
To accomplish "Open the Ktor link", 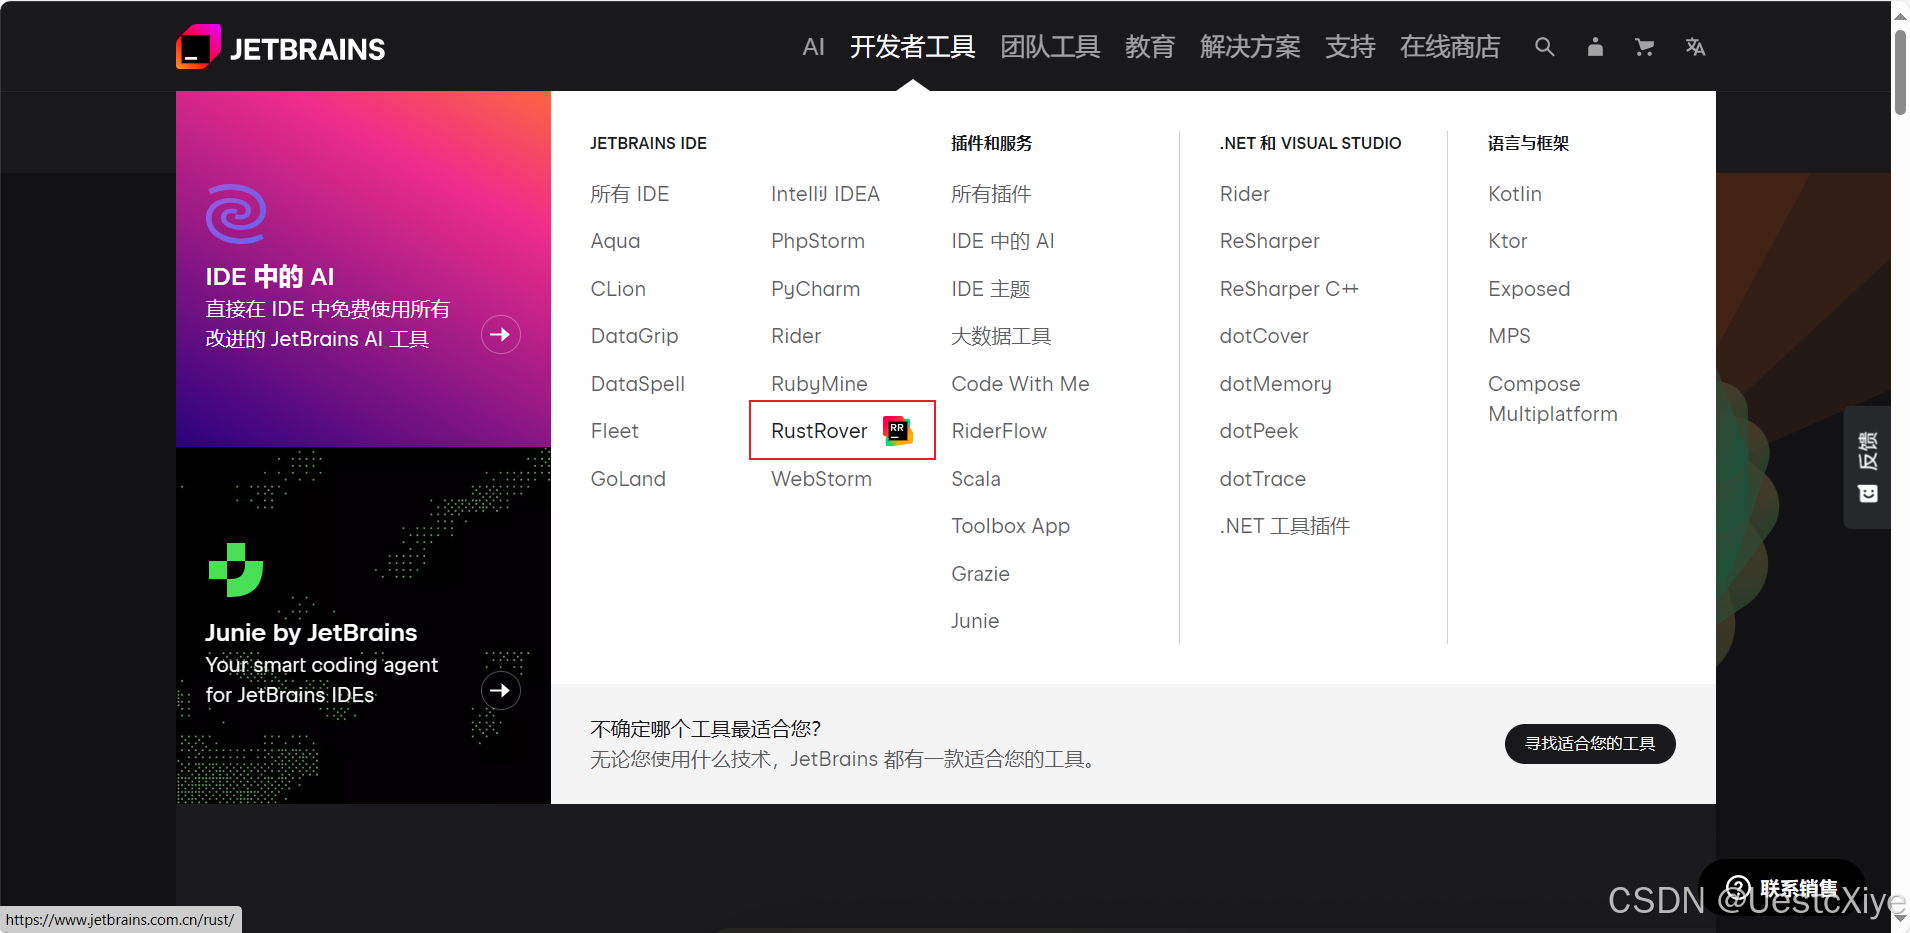I will coord(1507,241).
